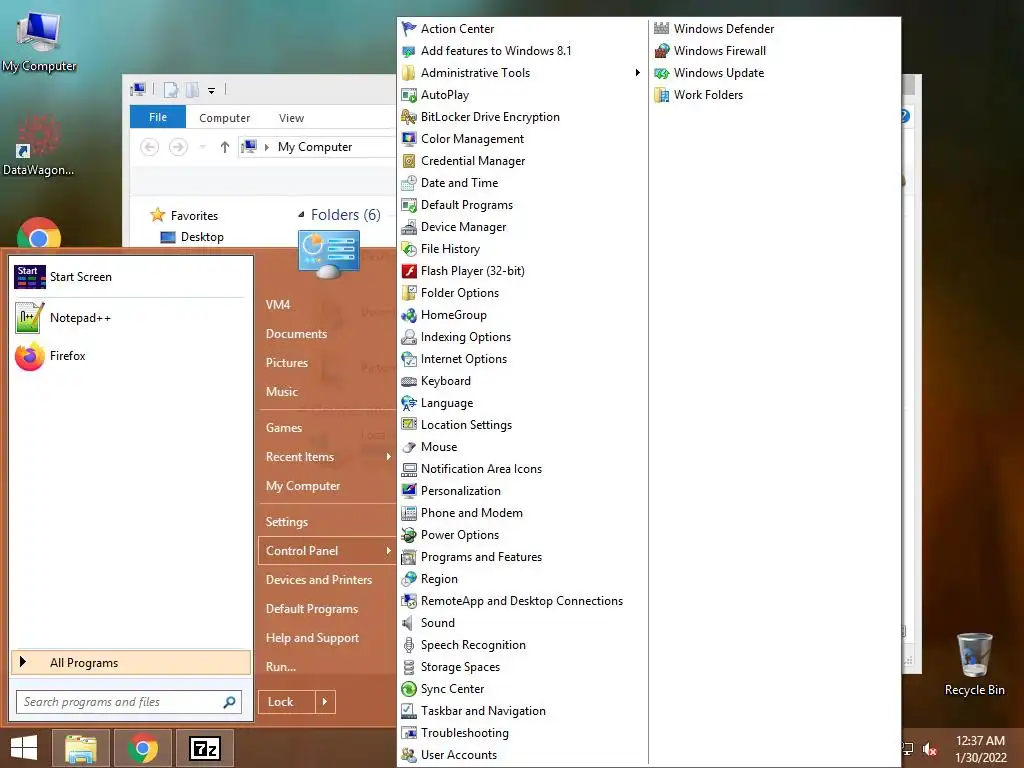Open Work Folders icon

[662, 95]
